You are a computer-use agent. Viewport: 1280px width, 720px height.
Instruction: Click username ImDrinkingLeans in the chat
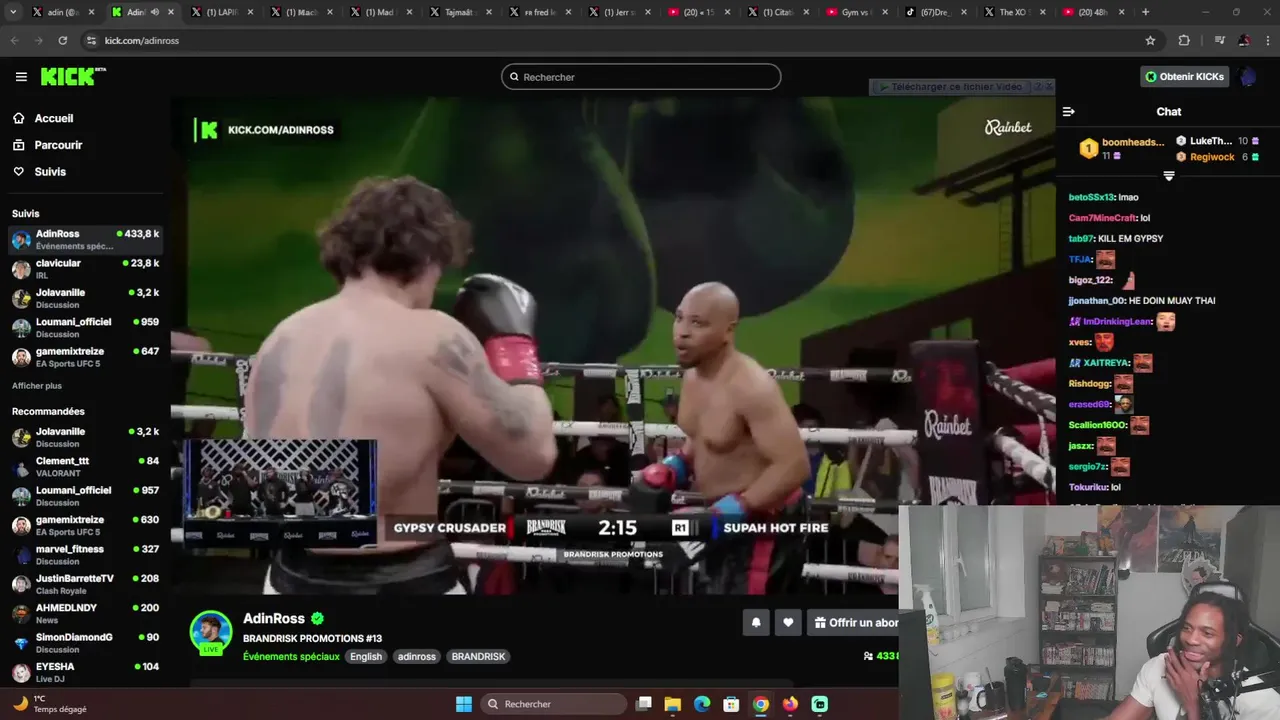(1118, 322)
